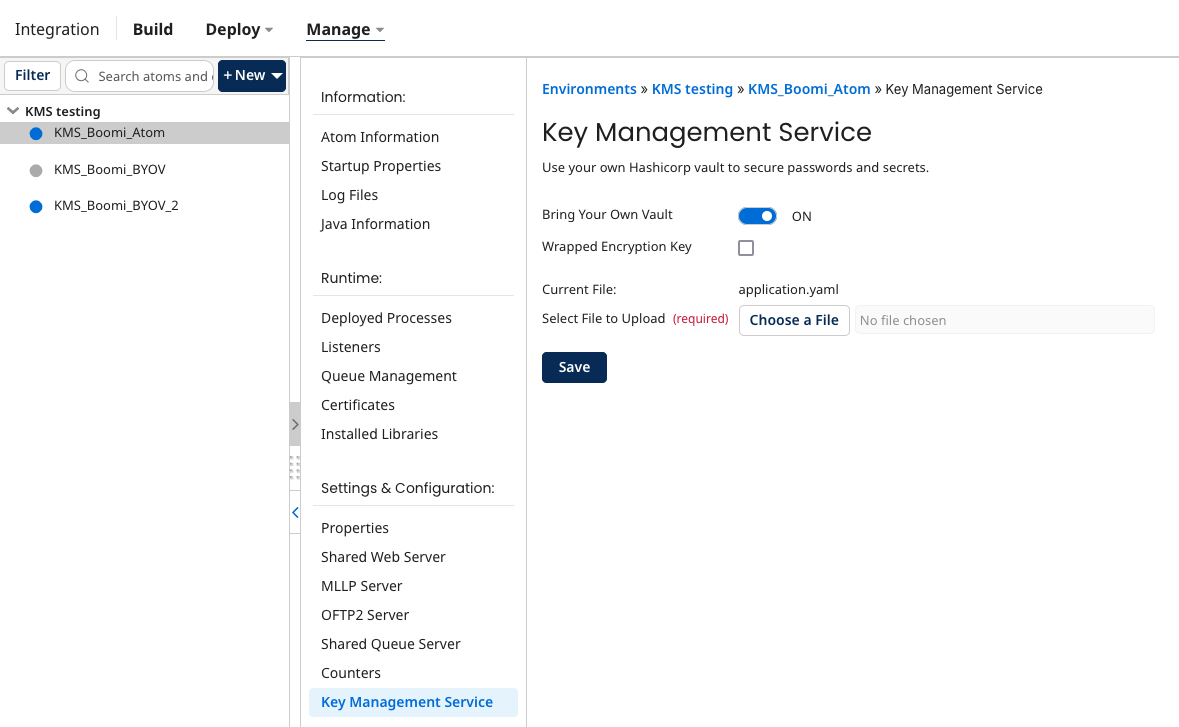Click Choose a File to upload a vault config
Screen dimensions: 1179x727
point(793,320)
